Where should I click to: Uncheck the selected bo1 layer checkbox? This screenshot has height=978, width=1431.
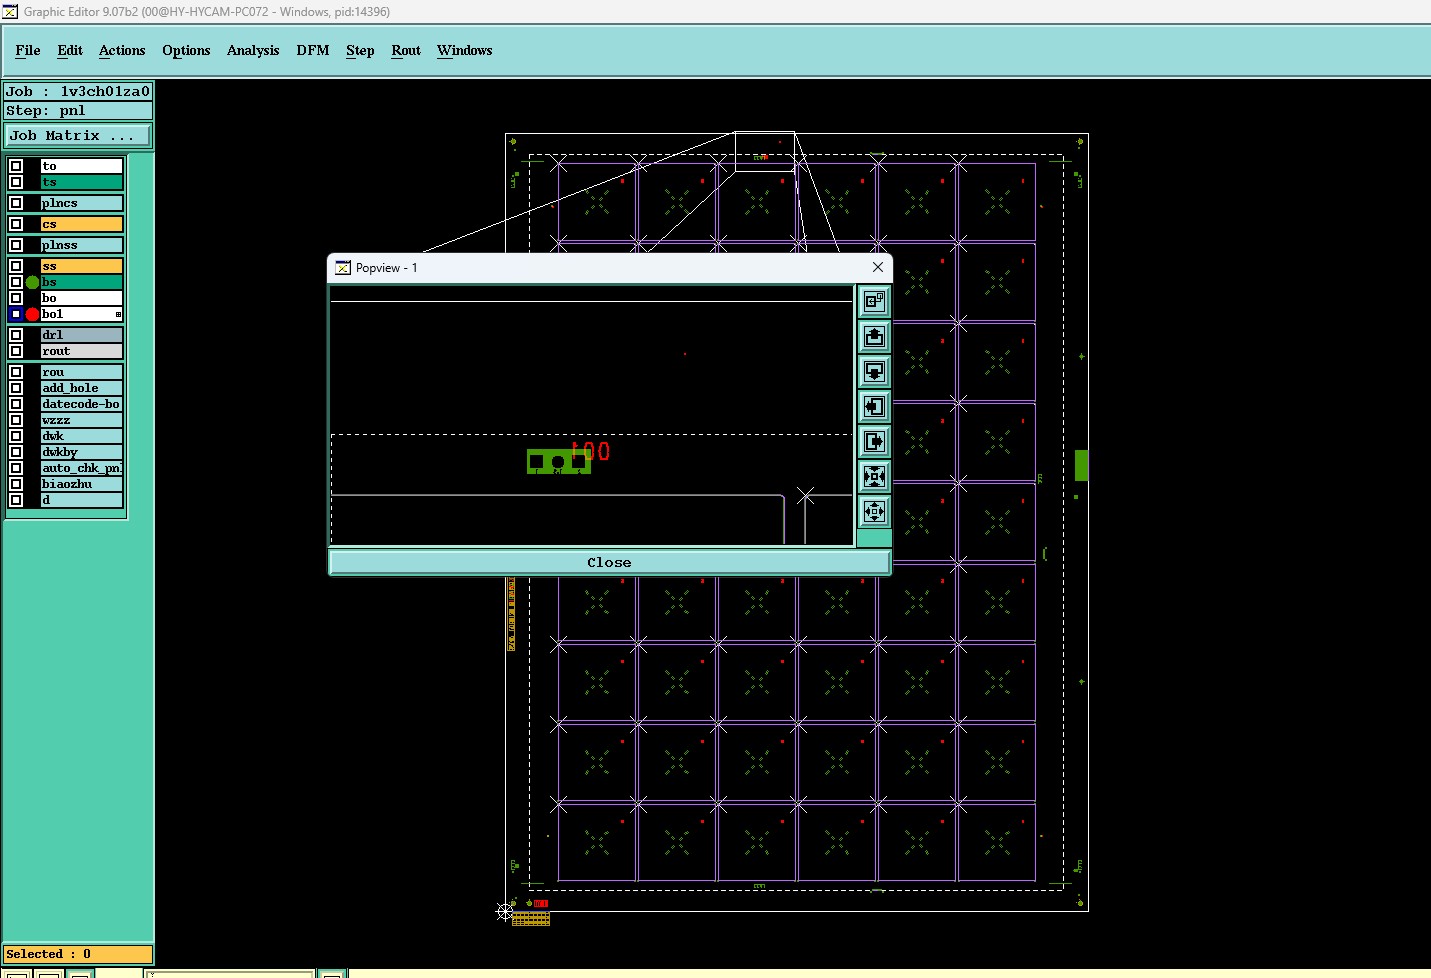[x=16, y=314]
